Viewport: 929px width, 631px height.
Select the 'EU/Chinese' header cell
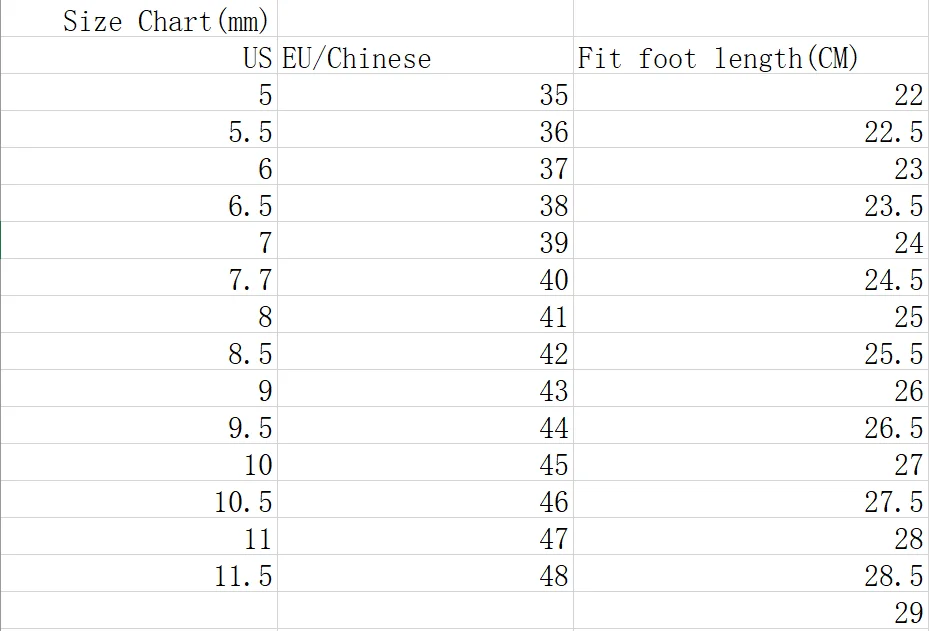coord(425,56)
